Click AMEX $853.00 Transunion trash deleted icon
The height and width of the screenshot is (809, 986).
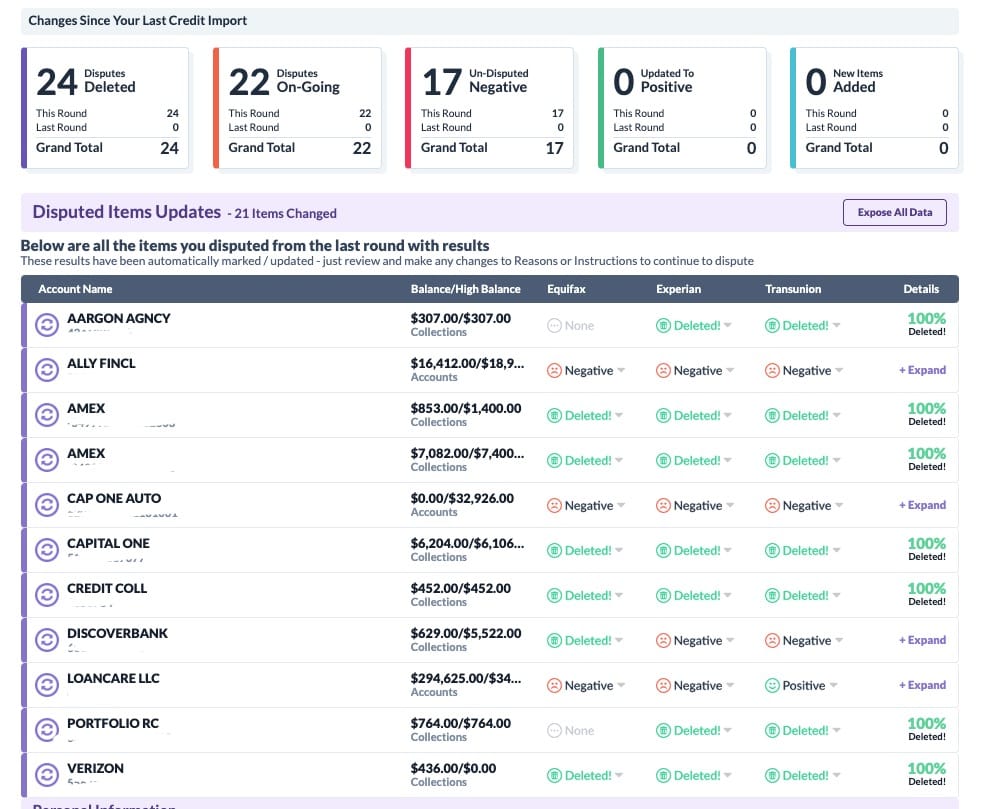[x=772, y=416]
